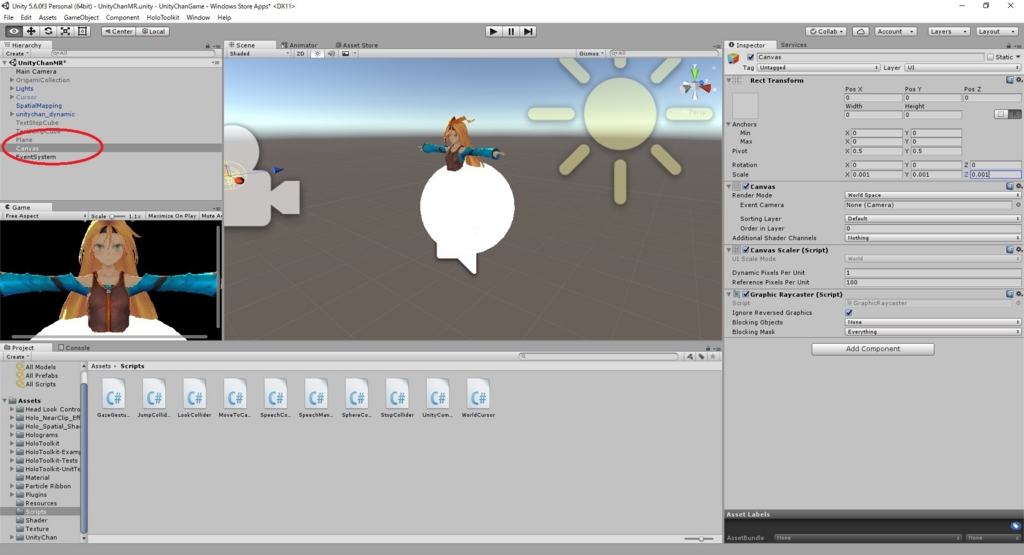Viewport: 1024px width, 555px height.
Task: Select LookCollider script file
Action: (x=195, y=398)
